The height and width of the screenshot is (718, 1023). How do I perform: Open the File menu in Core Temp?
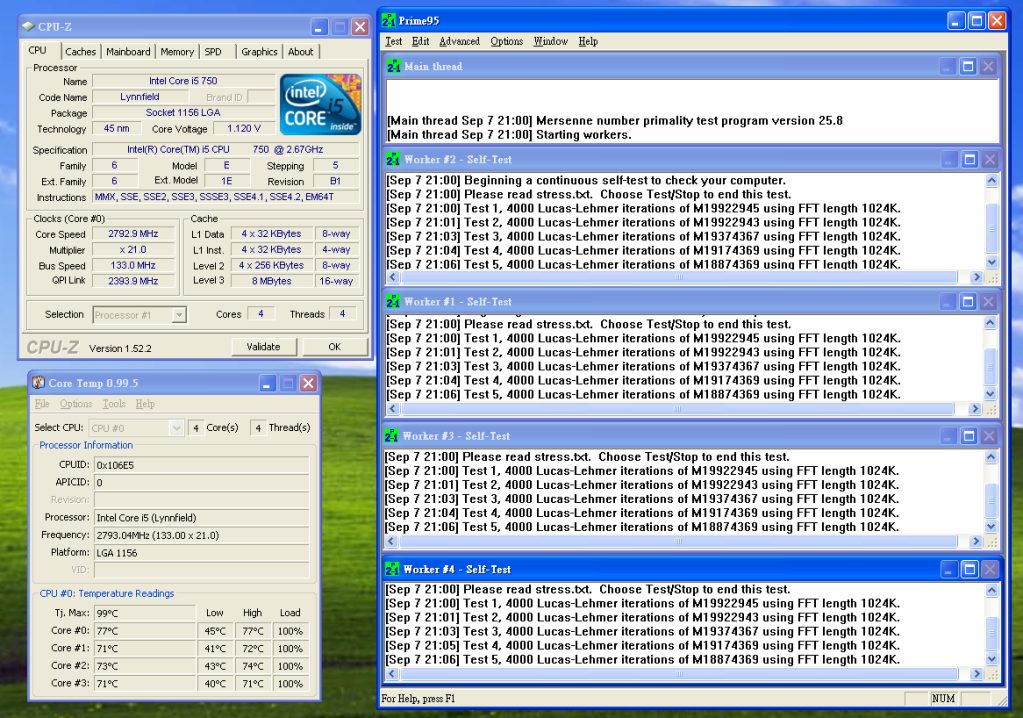[42, 404]
